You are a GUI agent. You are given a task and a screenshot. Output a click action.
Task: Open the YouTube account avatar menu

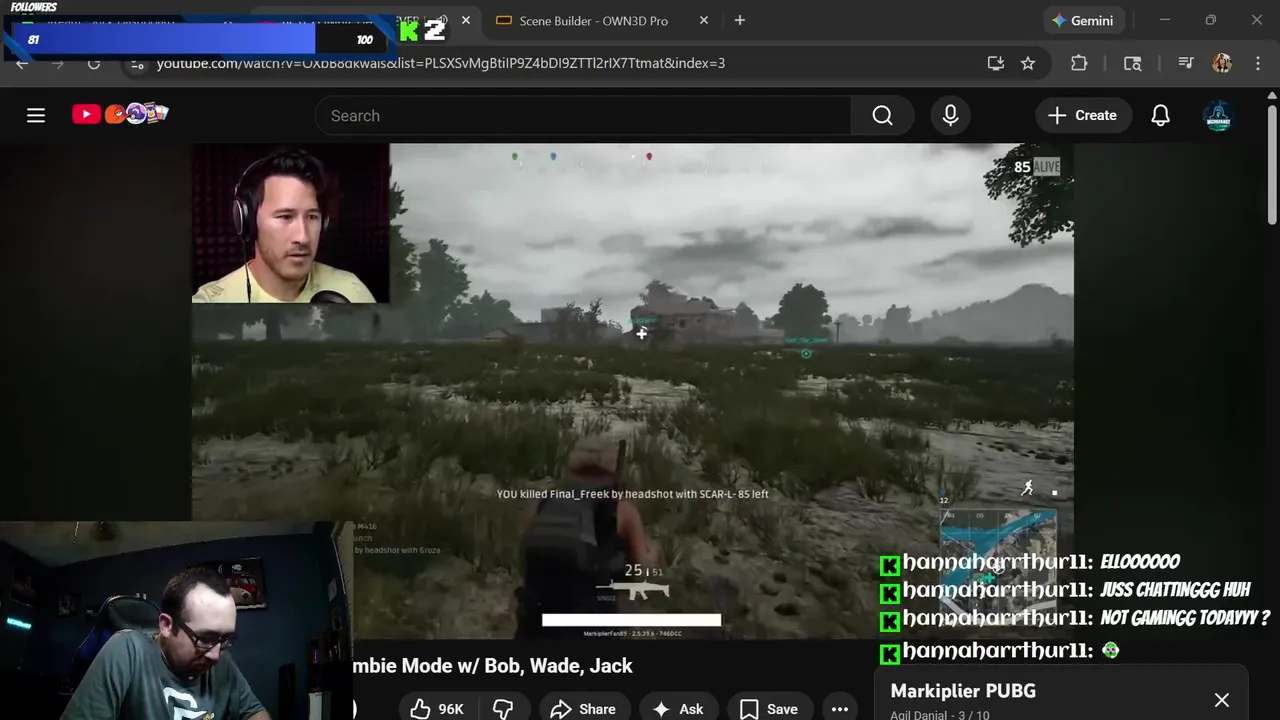(1218, 116)
